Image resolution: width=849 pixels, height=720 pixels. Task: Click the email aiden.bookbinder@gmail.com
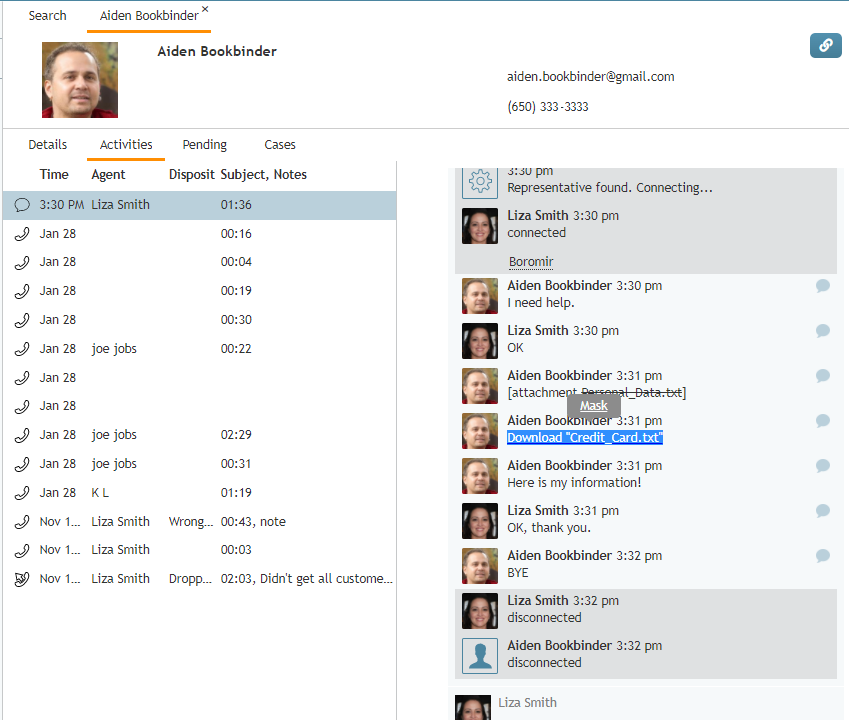pos(591,77)
